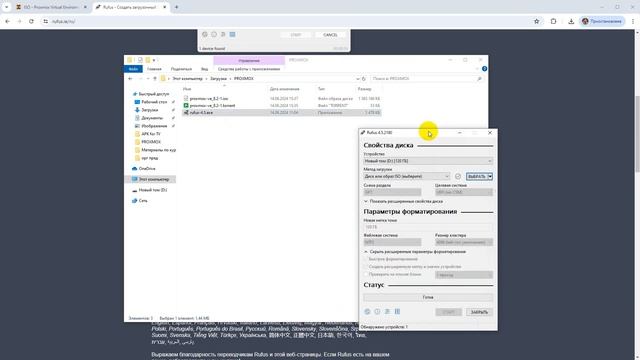Open the Целевая система dropdown
Screen dimensions: 640x360
tap(464, 192)
